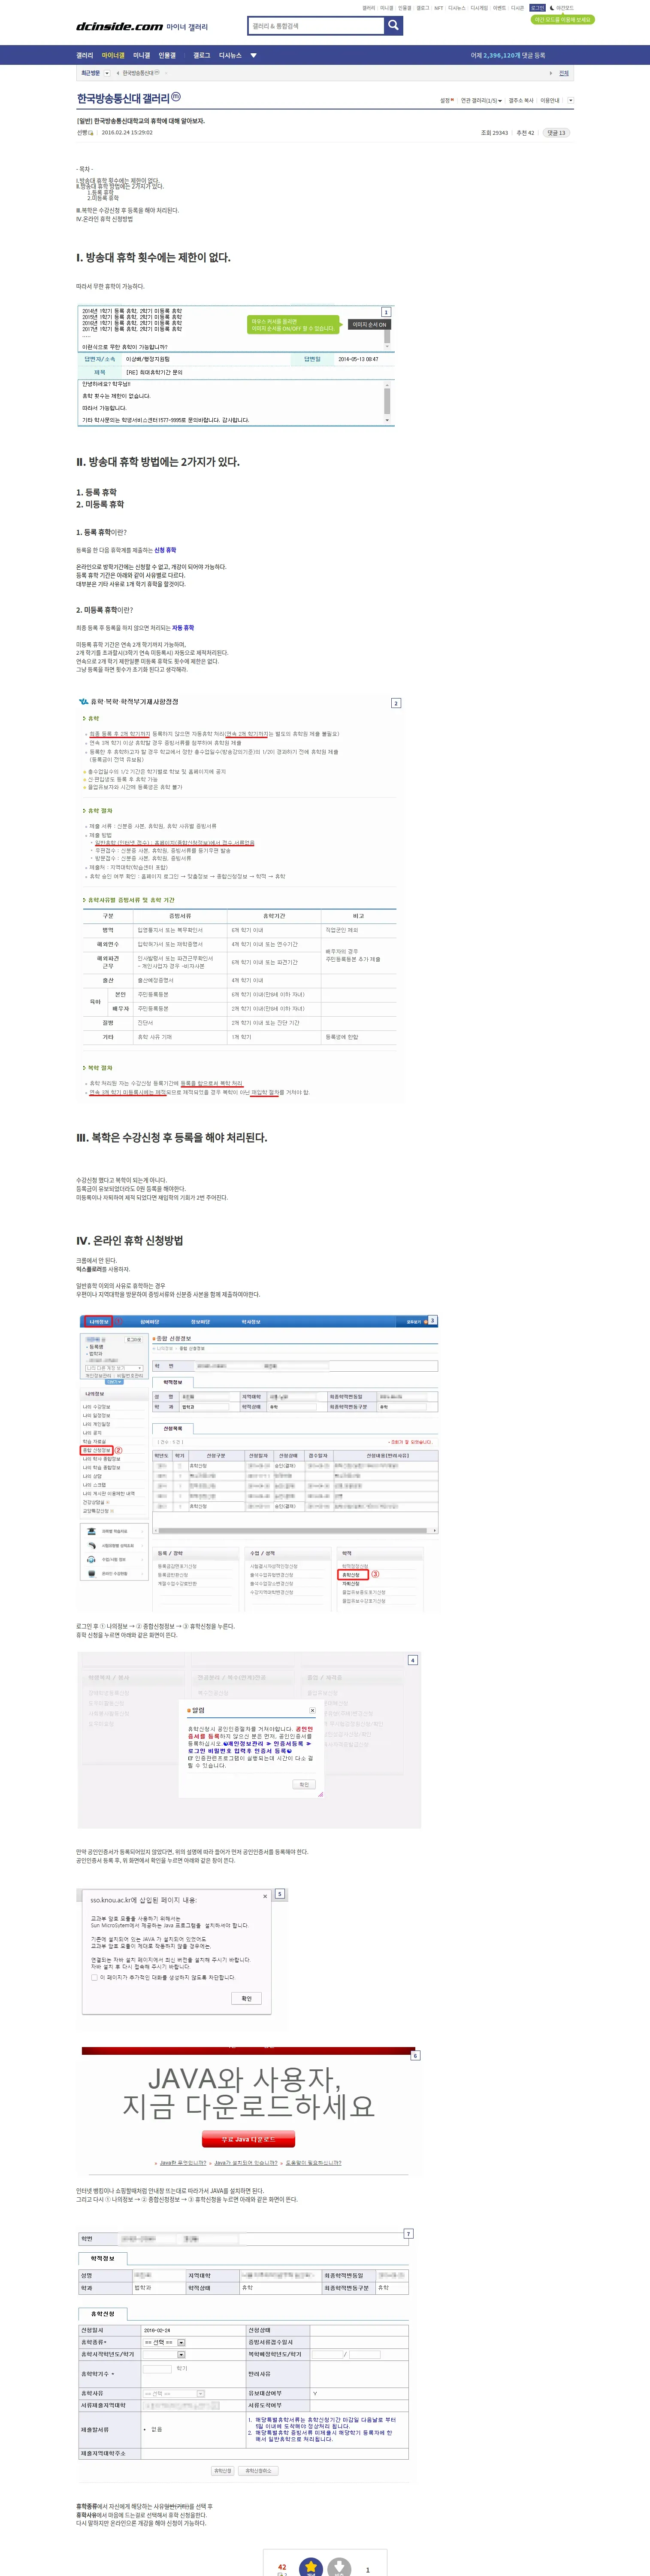The height and width of the screenshot is (2576, 650).
Task: Upvote the post with the star button
Action: tap(312, 2568)
